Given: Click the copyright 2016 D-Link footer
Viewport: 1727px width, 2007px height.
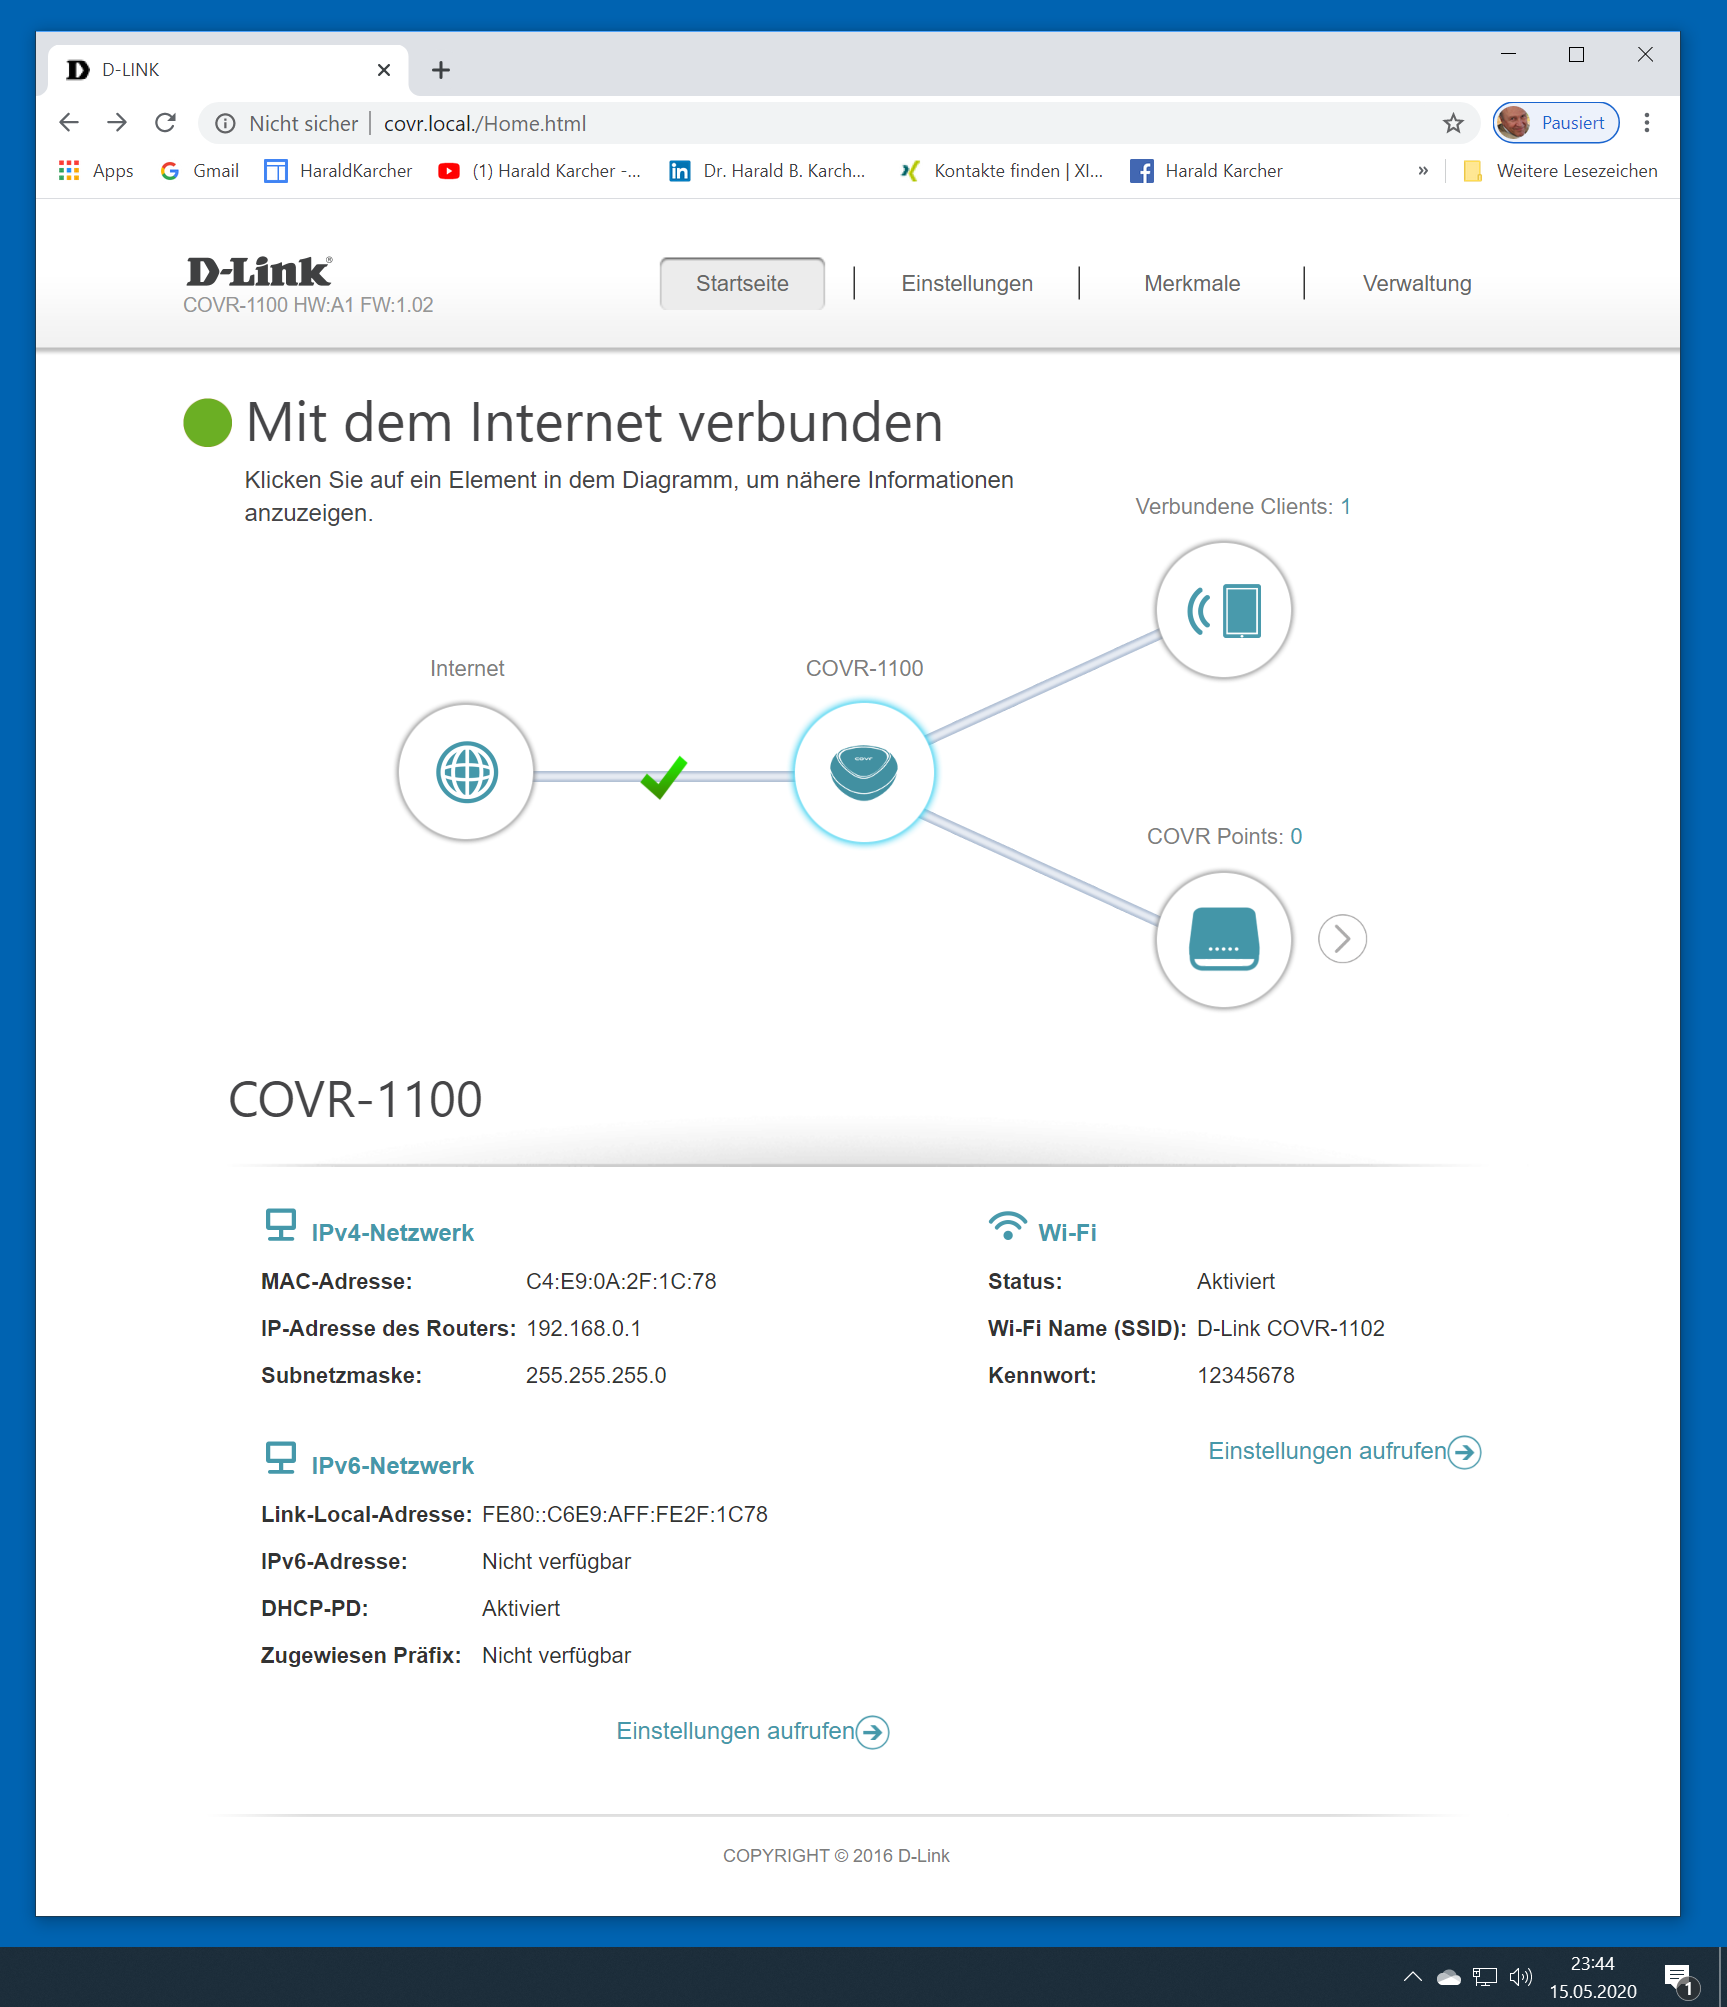Looking at the screenshot, I should tap(836, 1855).
